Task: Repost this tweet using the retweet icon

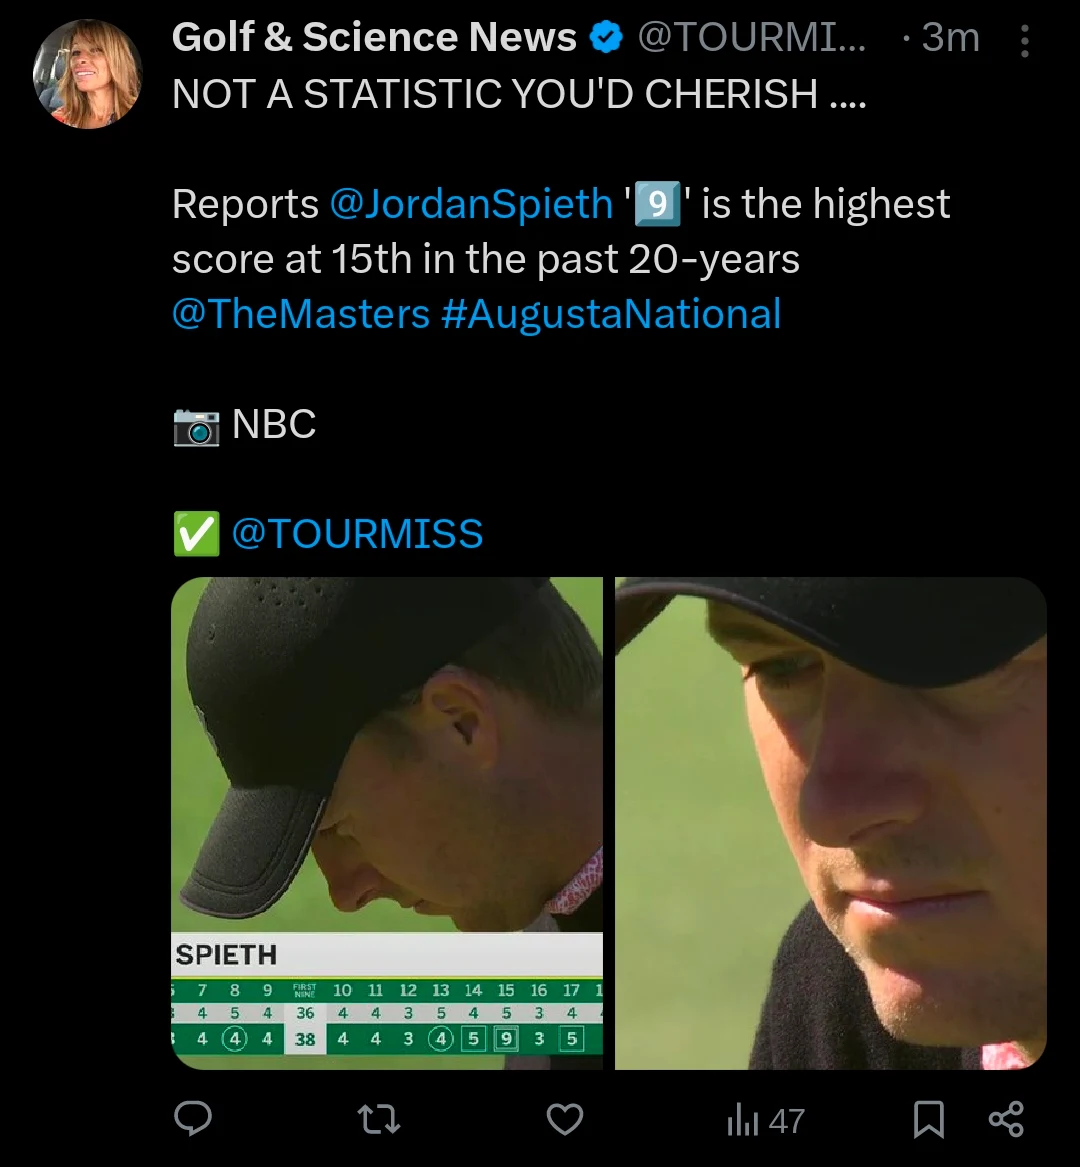Action: pyautogui.click(x=379, y=1119)
